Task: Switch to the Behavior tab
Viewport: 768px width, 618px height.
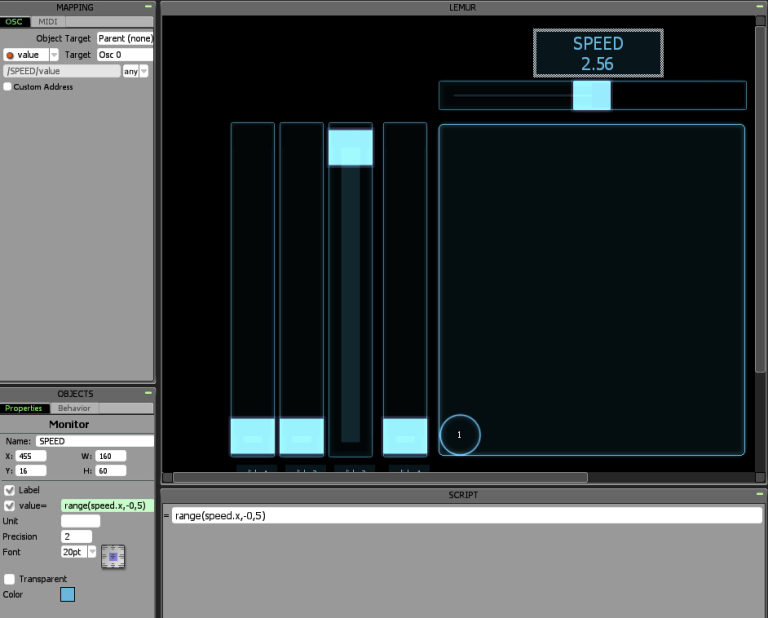Action: [73, 408]
